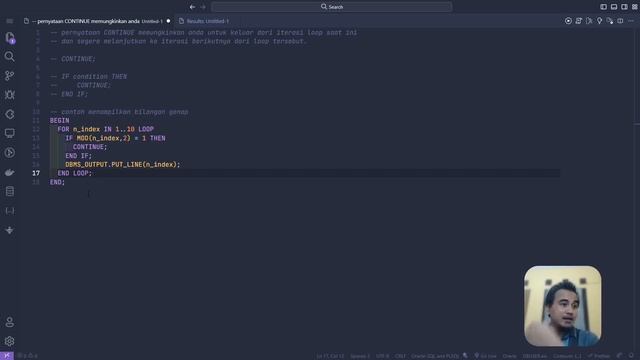Click the Go Live status bar item

[485, 356]
